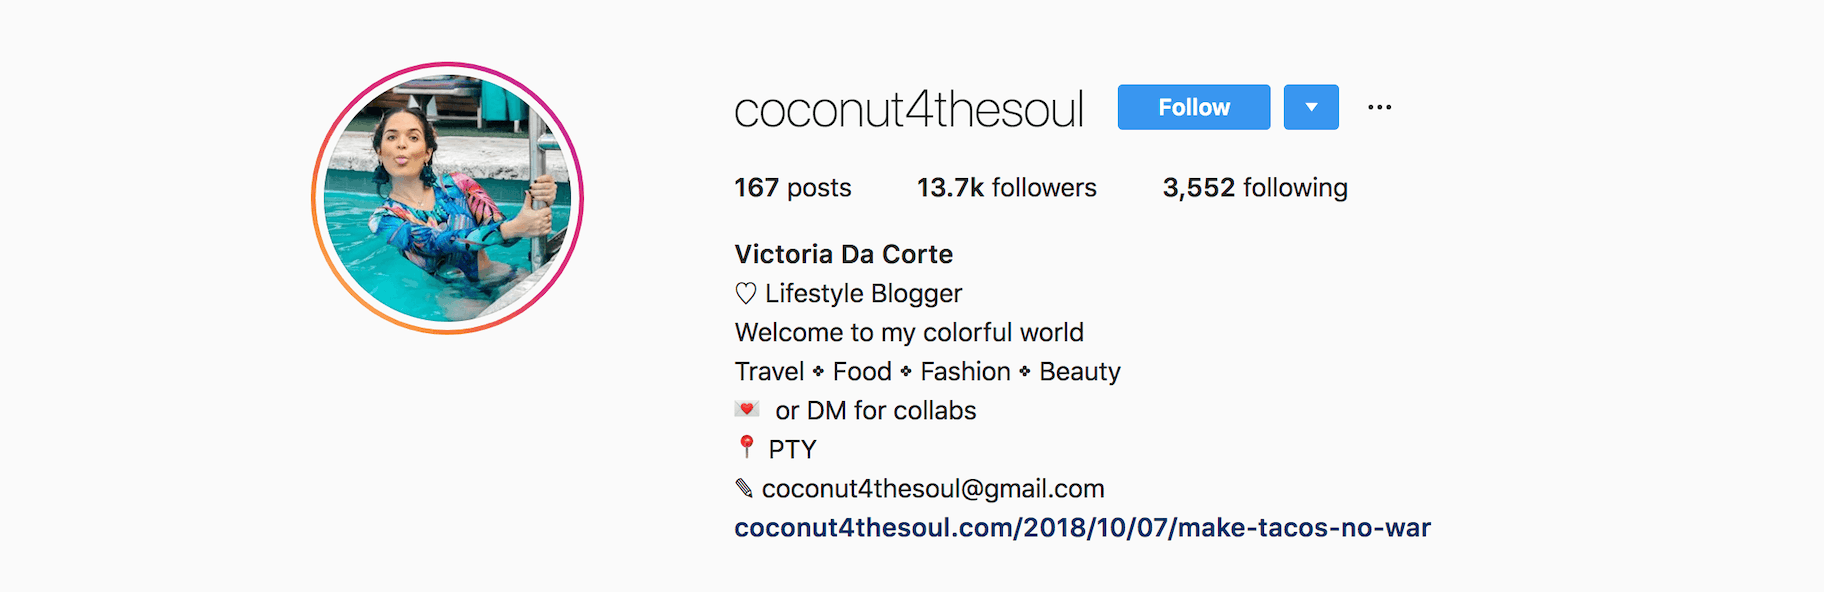Click the coconut4thesoul username heading

click(908, 109)
